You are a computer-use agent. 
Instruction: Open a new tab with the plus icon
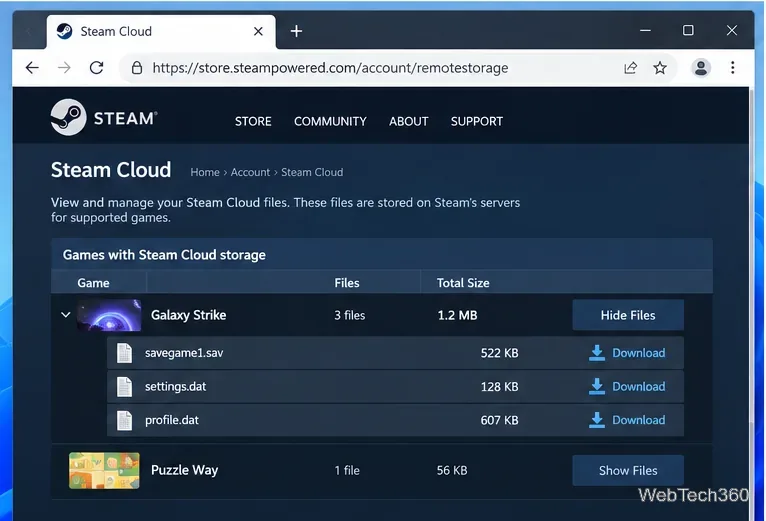[296, 31]
